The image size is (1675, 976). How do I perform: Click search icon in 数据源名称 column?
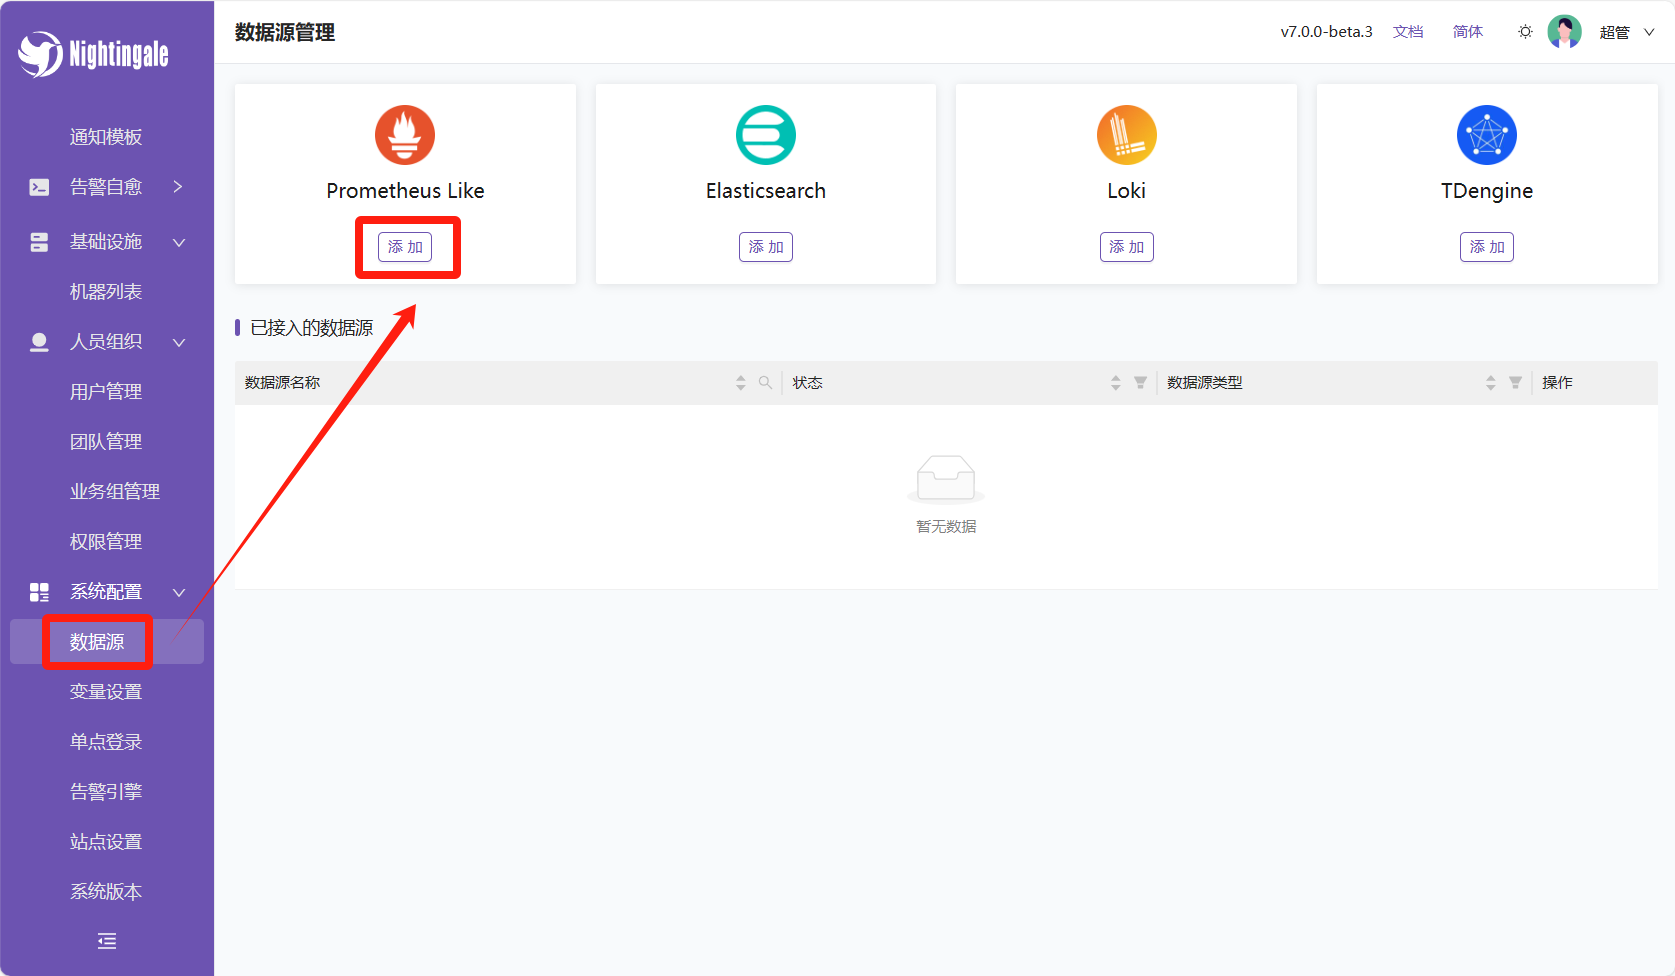point(765,383)
